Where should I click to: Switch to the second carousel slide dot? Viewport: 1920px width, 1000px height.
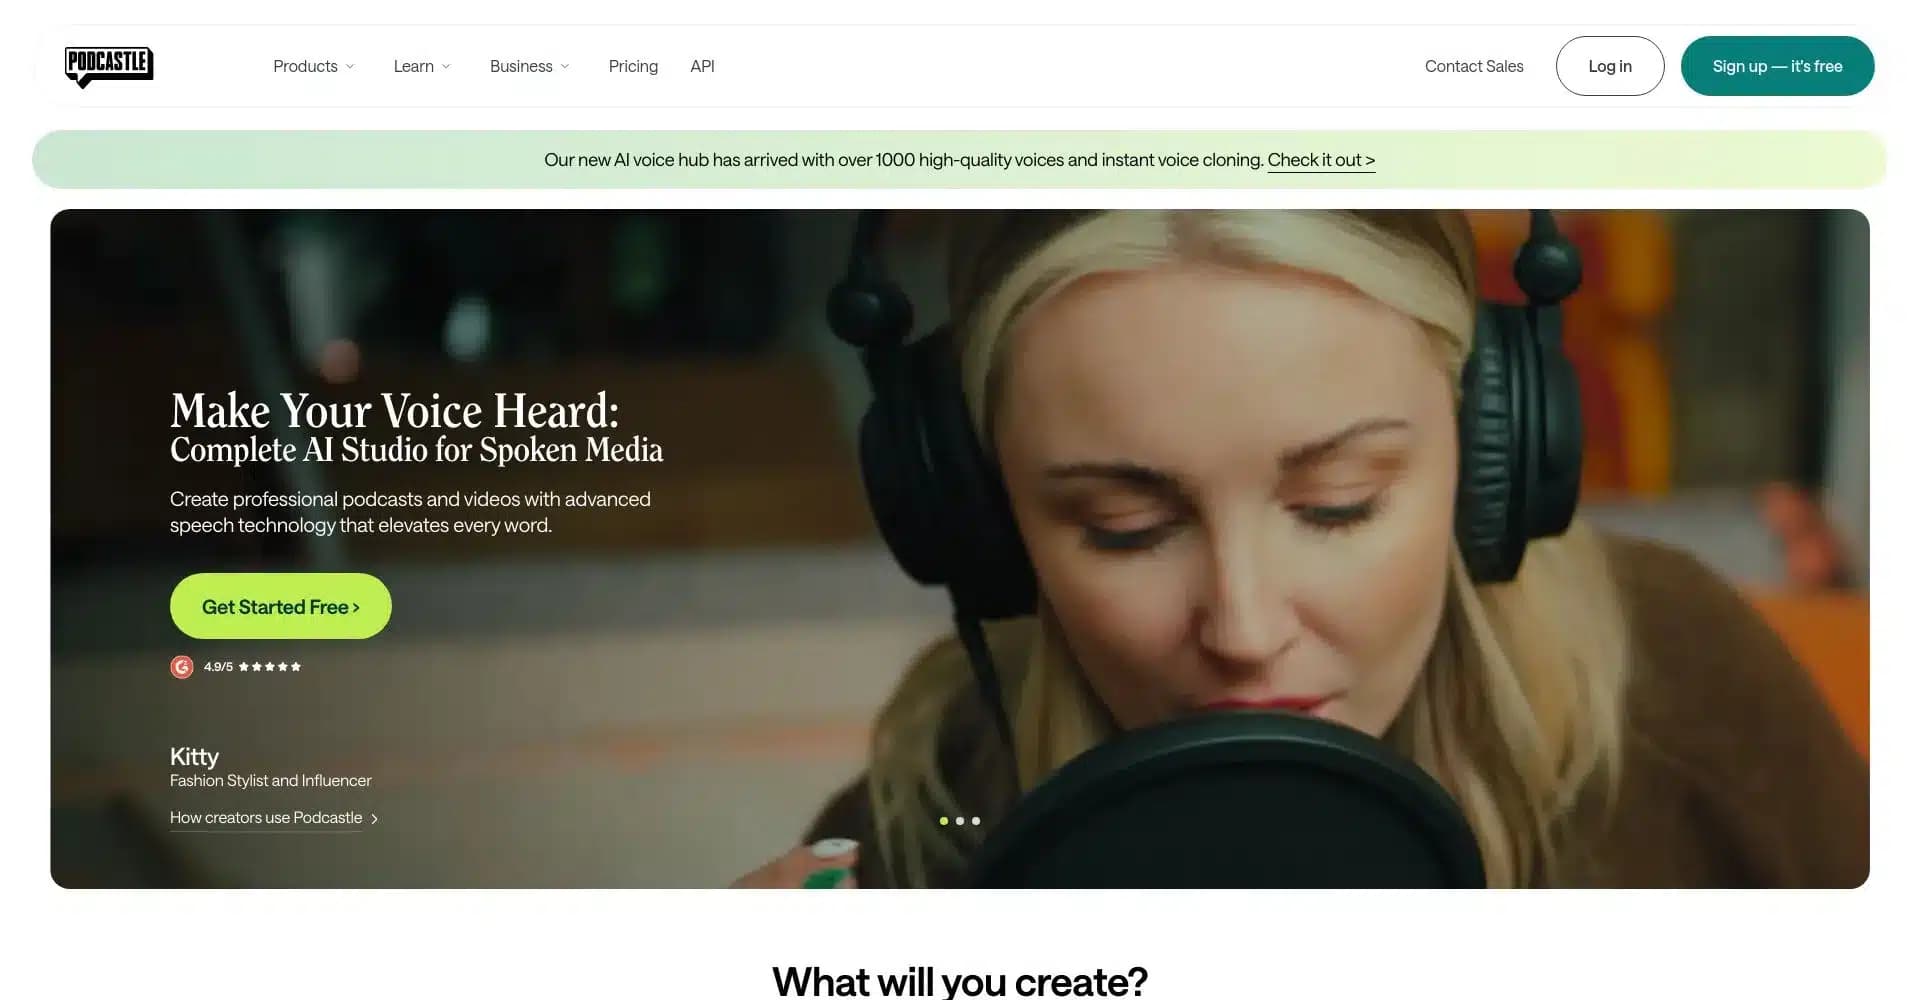(960, 821)
